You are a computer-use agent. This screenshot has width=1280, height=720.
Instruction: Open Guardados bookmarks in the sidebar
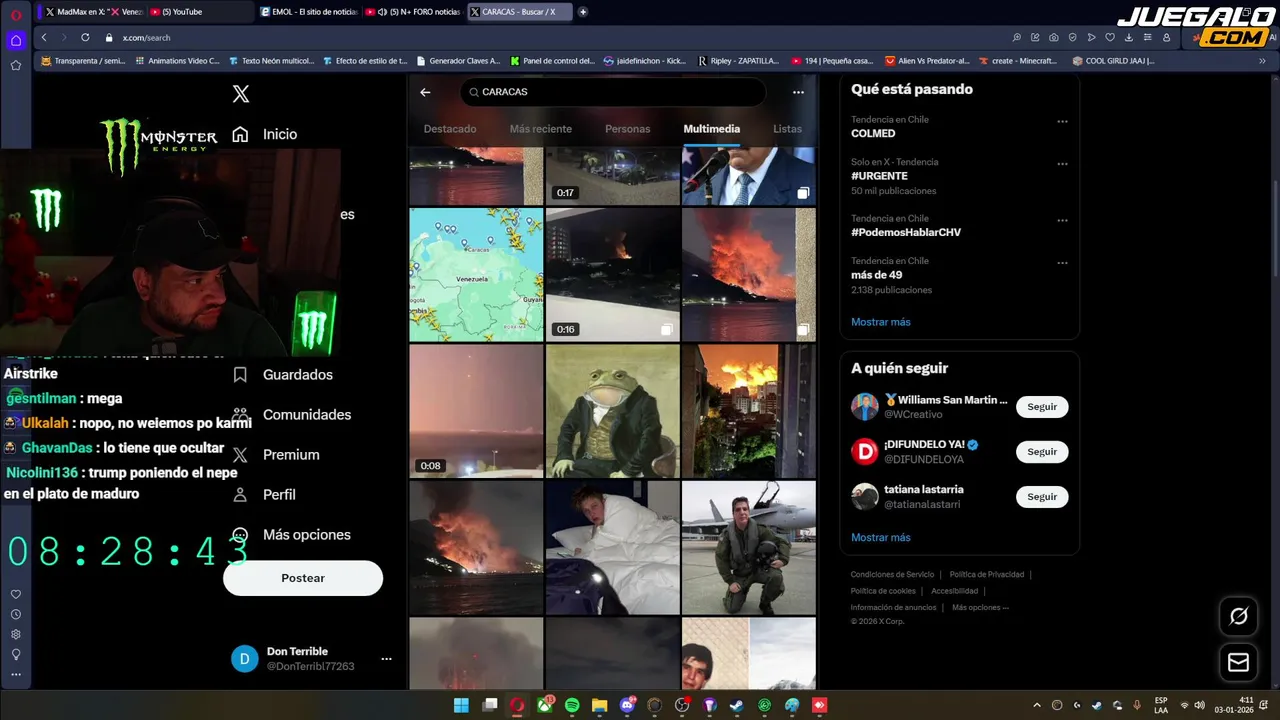[282, 374]
